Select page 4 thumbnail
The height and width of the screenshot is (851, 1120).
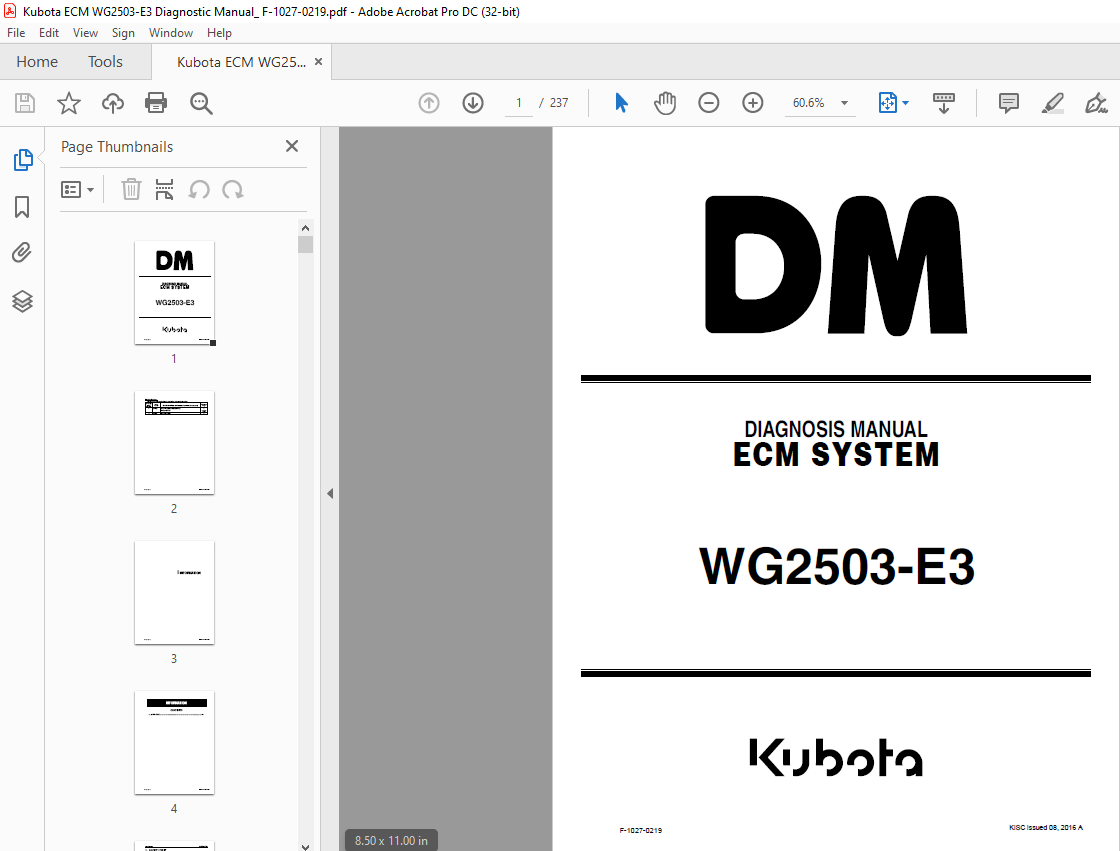174,743
